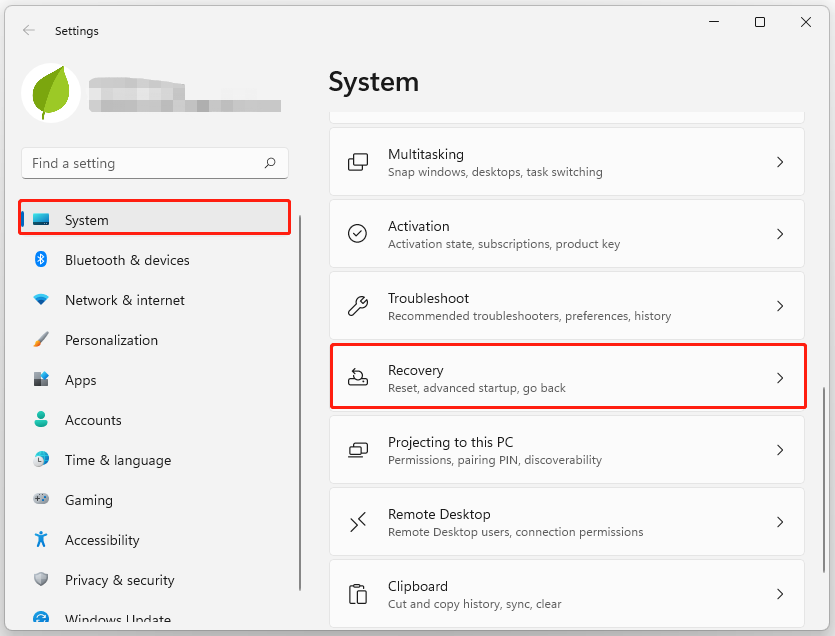Select the Multitasking snap windows icon
Viewport: 835px width, 636px height.
(x=357, y=161)
